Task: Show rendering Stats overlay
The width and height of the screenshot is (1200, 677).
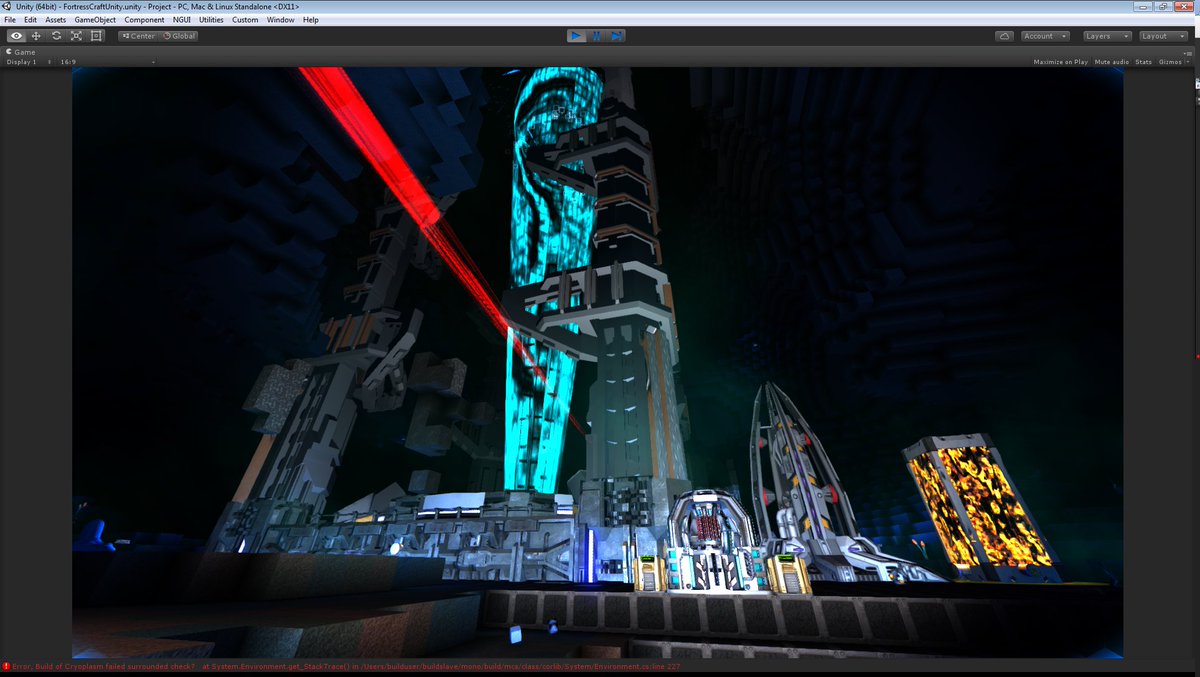Action: pos(1142,61)
